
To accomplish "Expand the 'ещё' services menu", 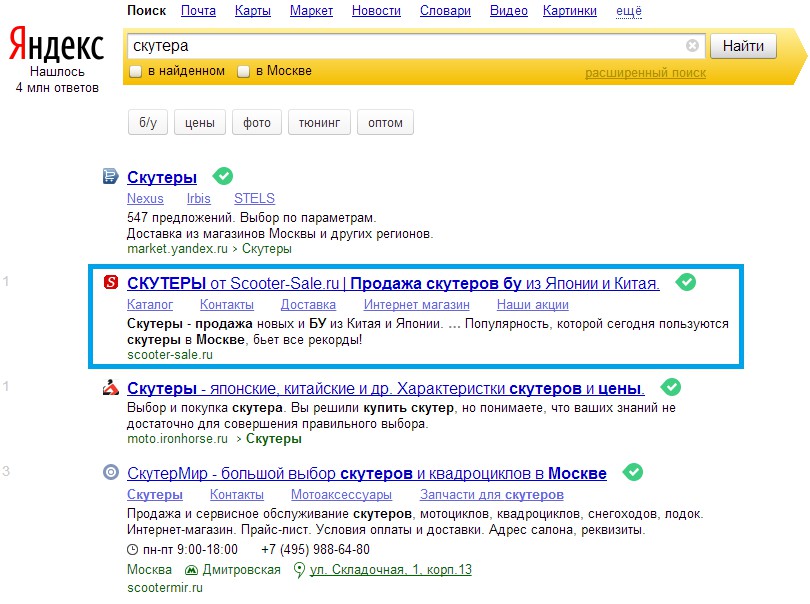I will click(x=629, y=11).
